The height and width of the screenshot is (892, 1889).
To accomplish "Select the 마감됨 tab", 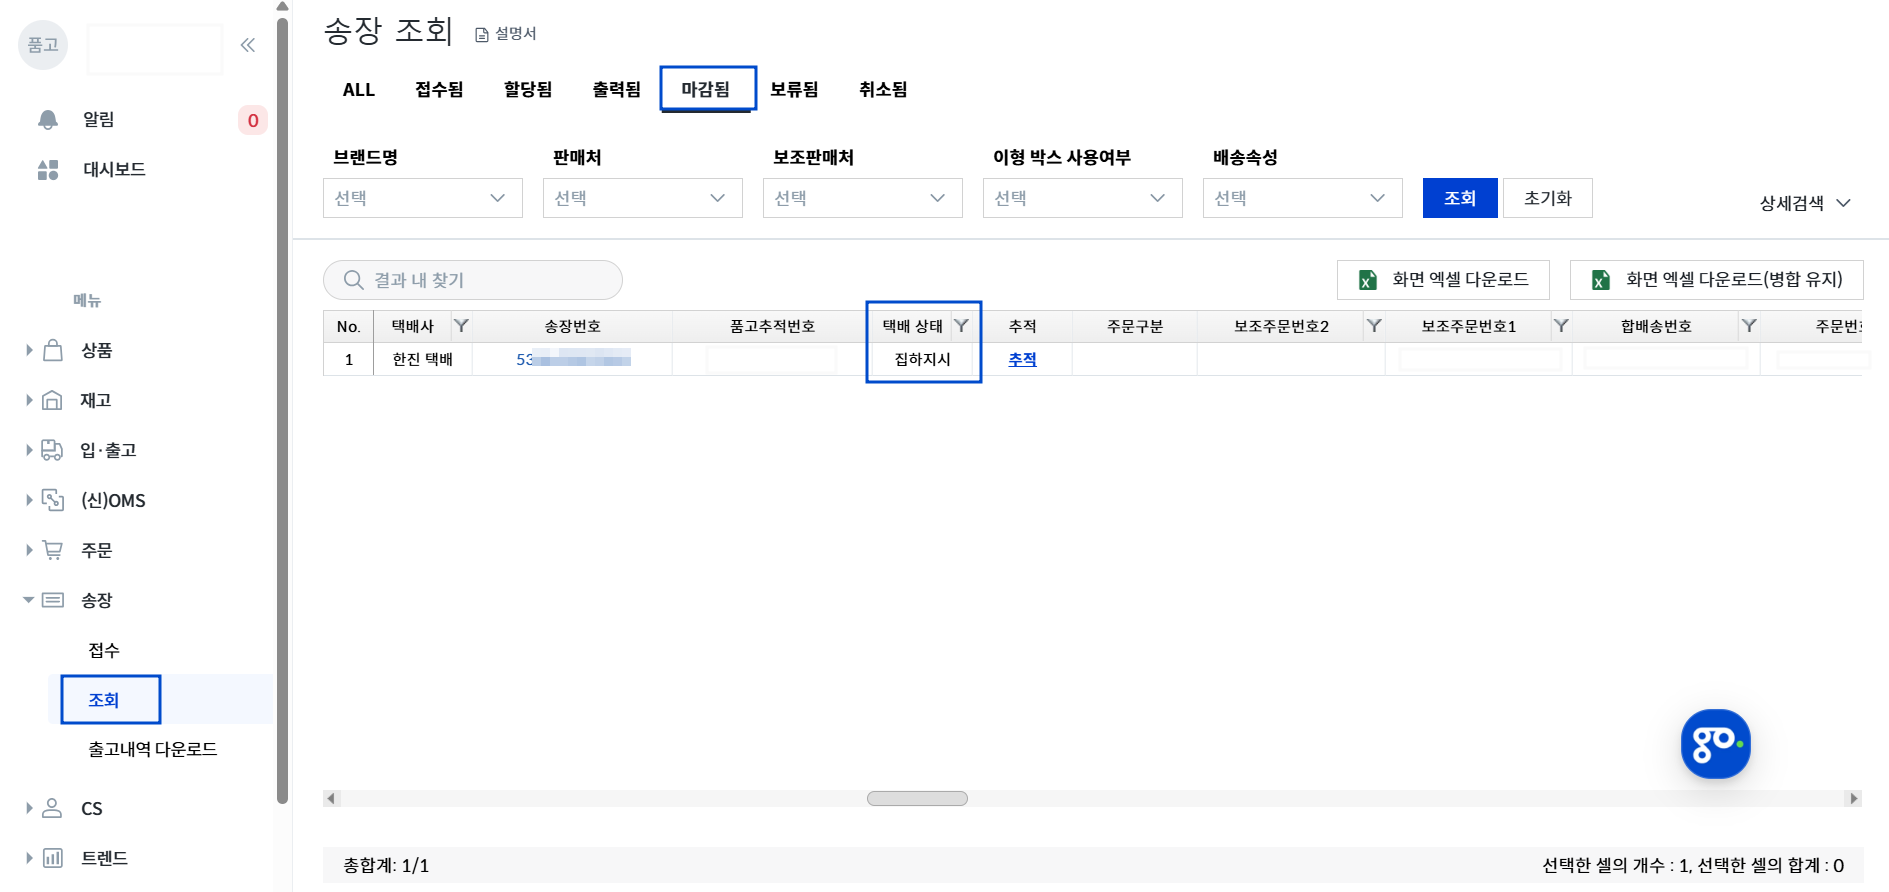I will pos(706,90).
